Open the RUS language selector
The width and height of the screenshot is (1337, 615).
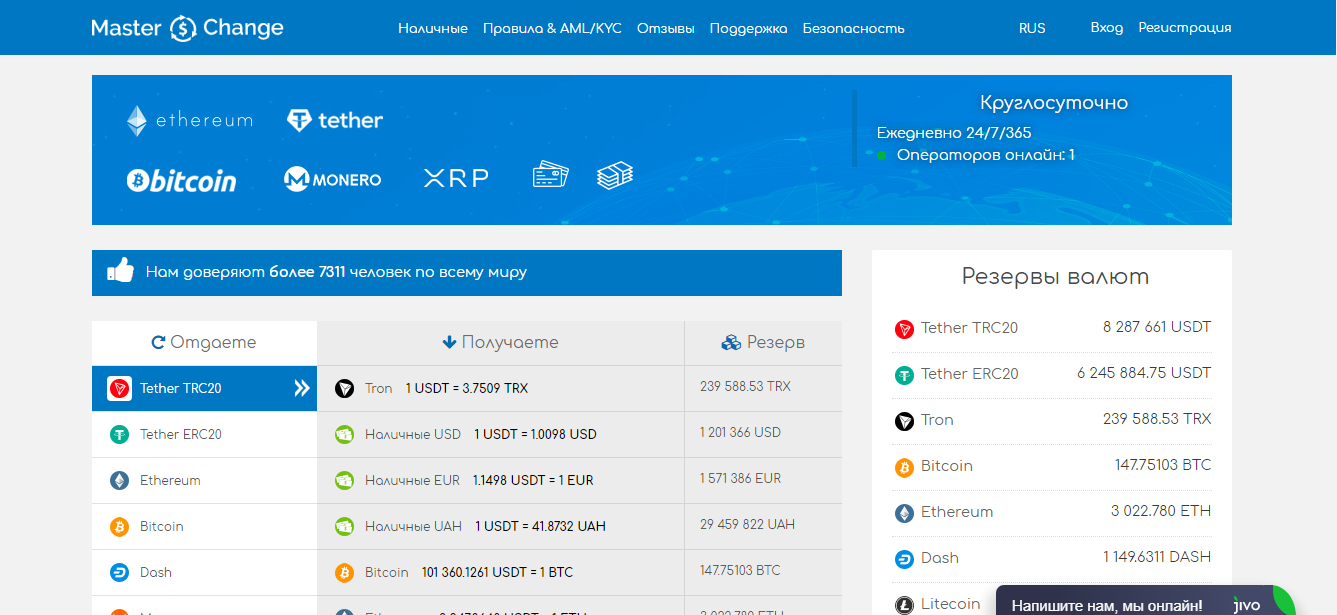pos(1032,28)
